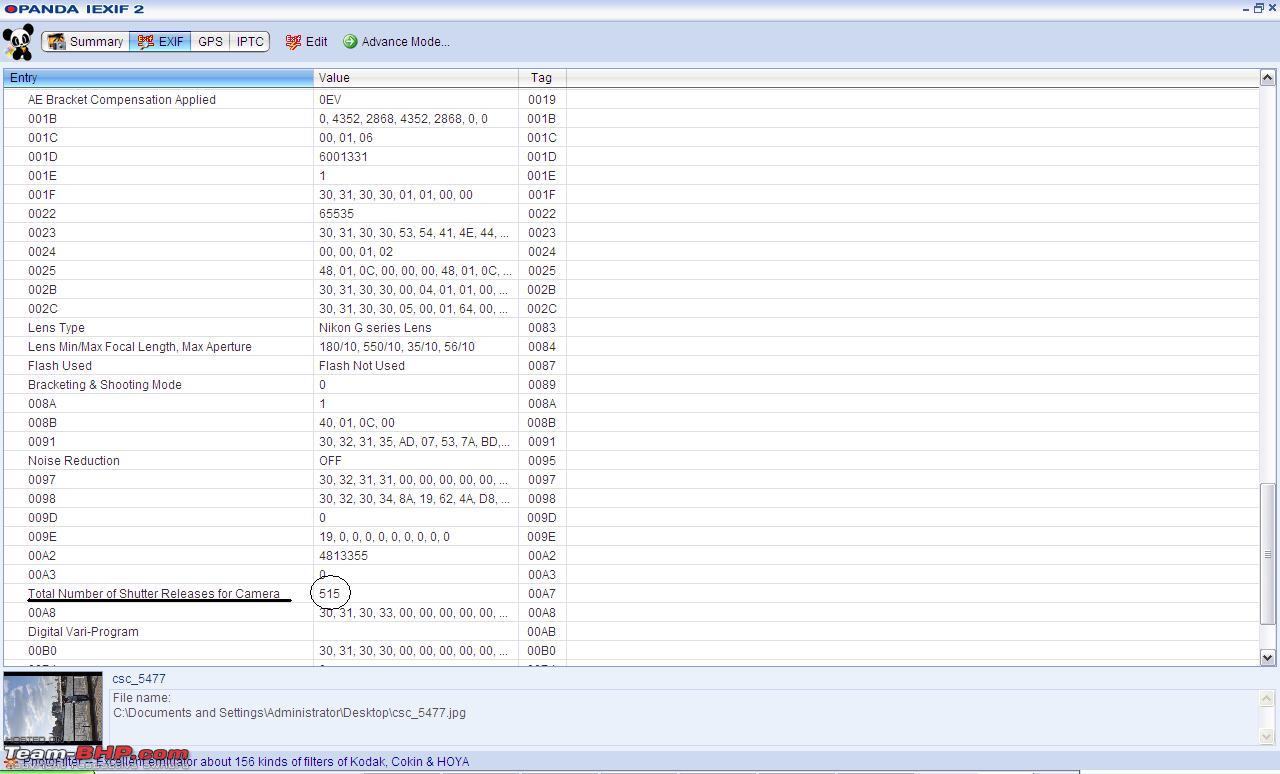1280x774 pixels.
Task: Close the Panda IEXIF window
Action: click(x=1272, y=8)
